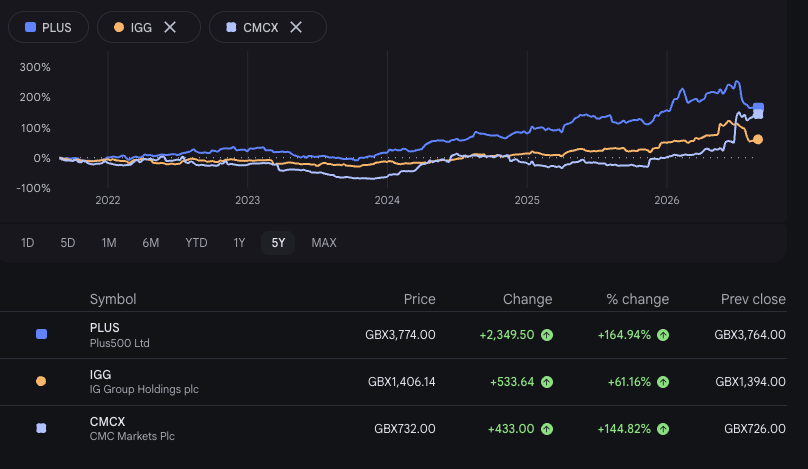Click the 2026 label on chart axis
808x469 pixels.
(667, 200)
